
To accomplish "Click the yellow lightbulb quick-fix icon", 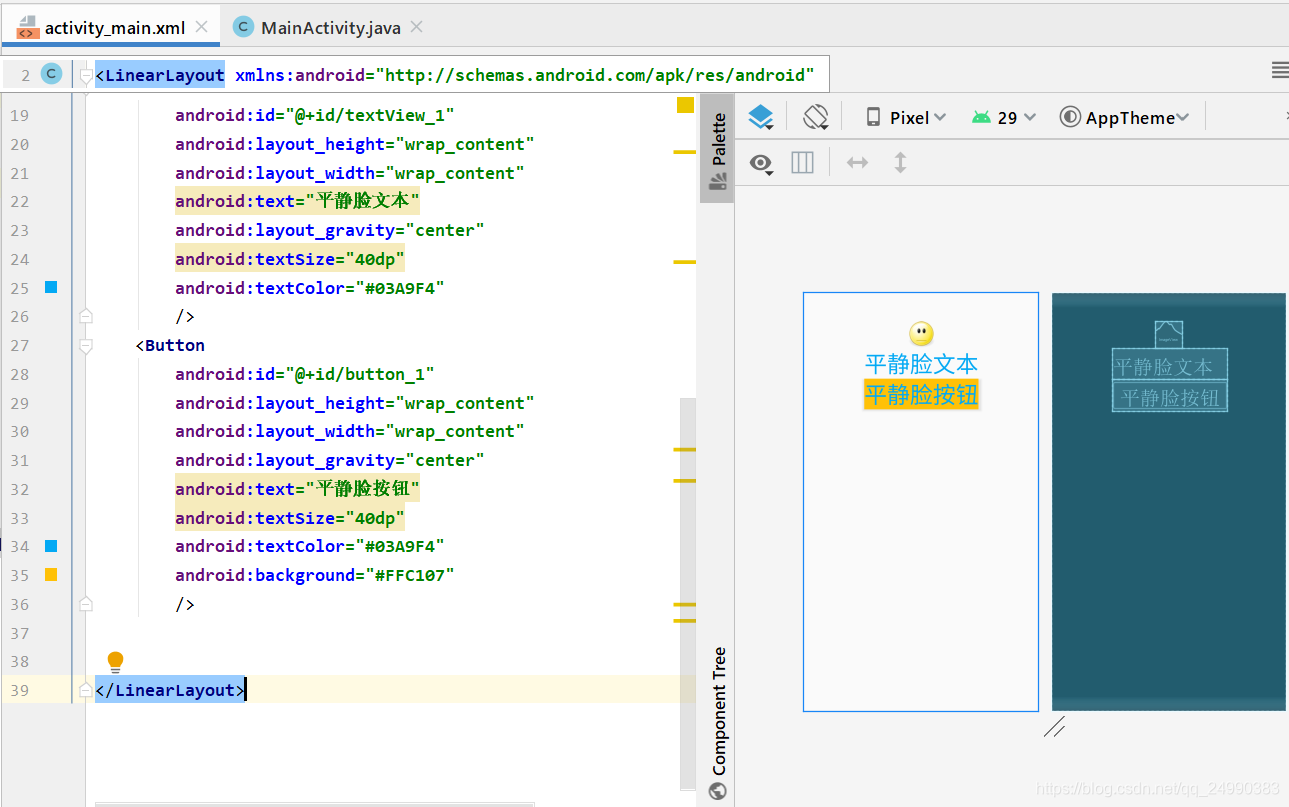I will click(x=115, y=662).
